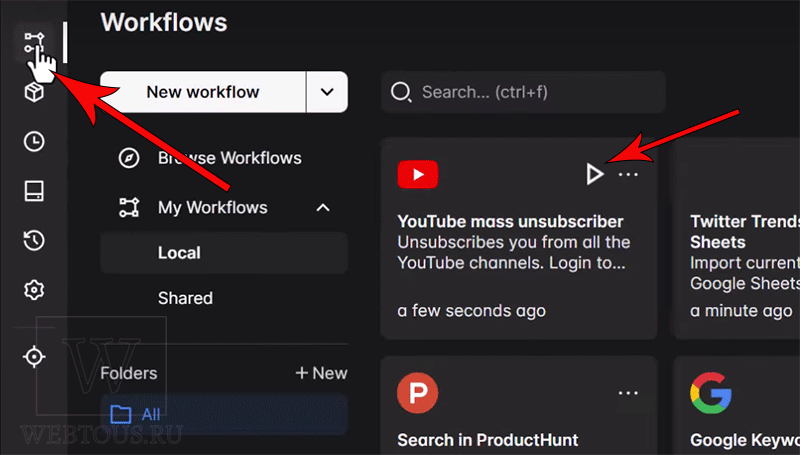The height and width of the screenshot is (455, 800).
Task: Focus the Search workflows field
Action: 523,92
